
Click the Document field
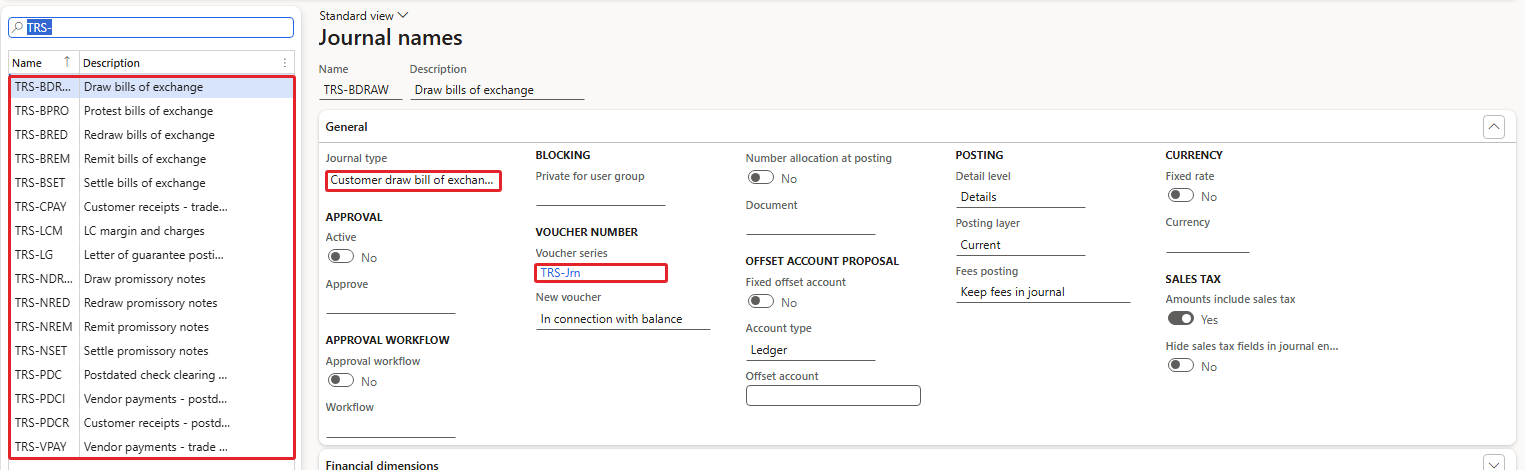[810, 225]
